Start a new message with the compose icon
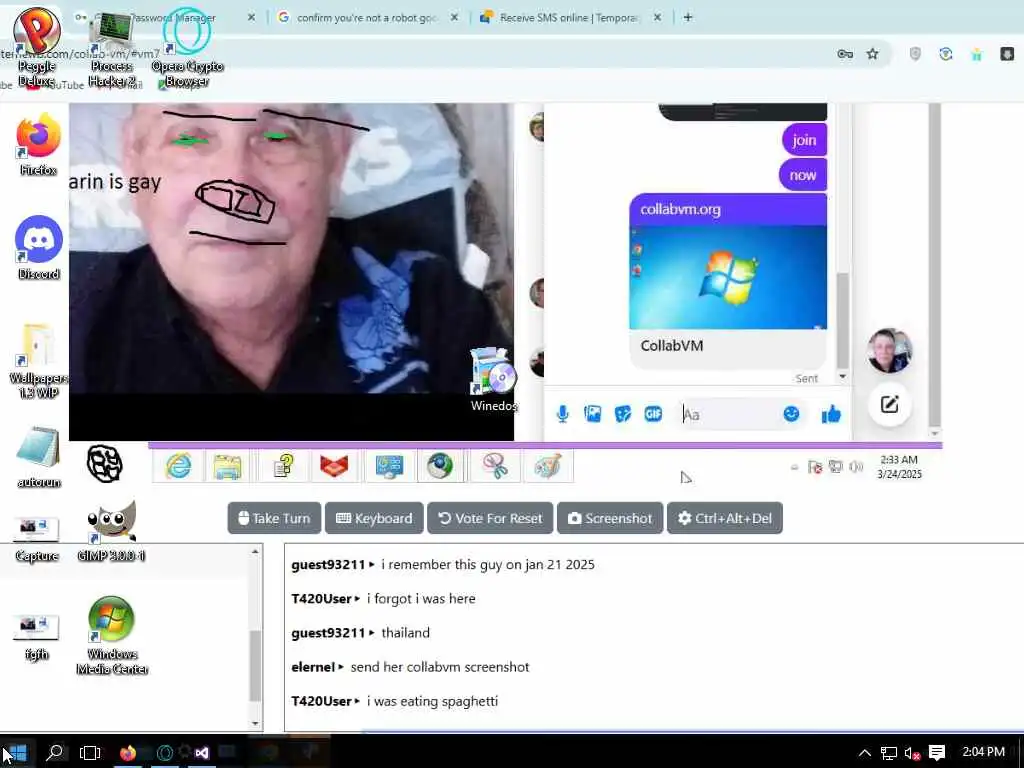The image size is (1024, 768). click(x=889, y=404)
